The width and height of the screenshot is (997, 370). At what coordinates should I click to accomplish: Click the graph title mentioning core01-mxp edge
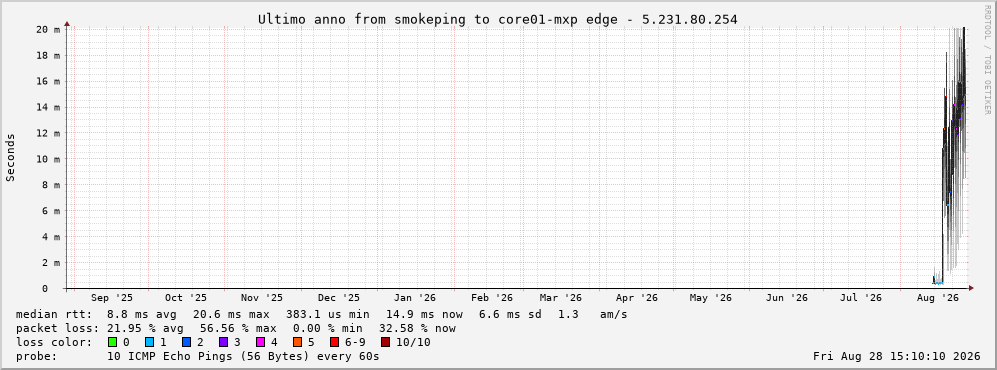pyautogui.click(x=497, y=20)
